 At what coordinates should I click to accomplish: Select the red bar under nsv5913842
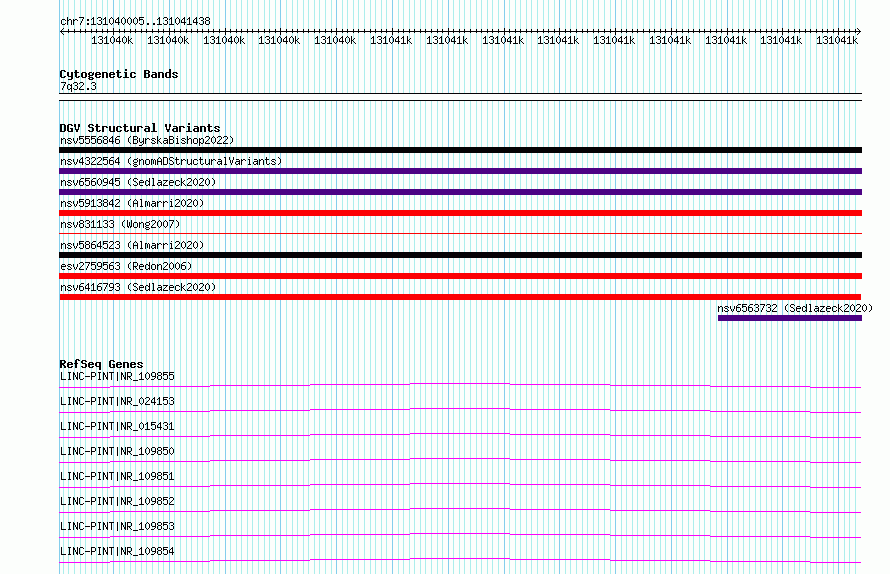(x=460, y=213)
